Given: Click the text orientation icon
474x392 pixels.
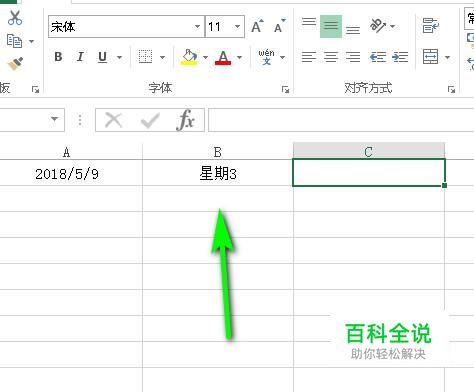Looking at the screenshot, I should coord(378,26).
